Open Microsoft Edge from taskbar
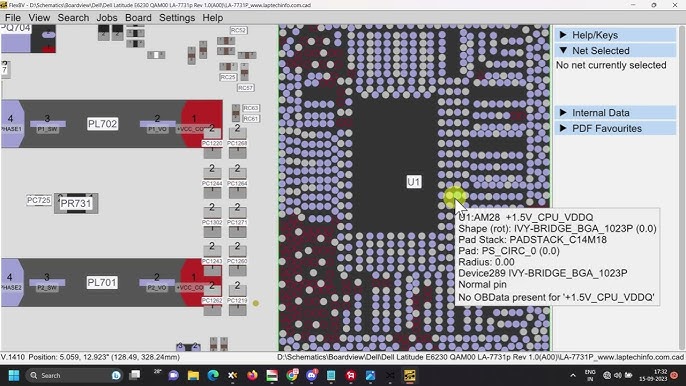This screenshot has width=686, height=386. tap(213, 375)
